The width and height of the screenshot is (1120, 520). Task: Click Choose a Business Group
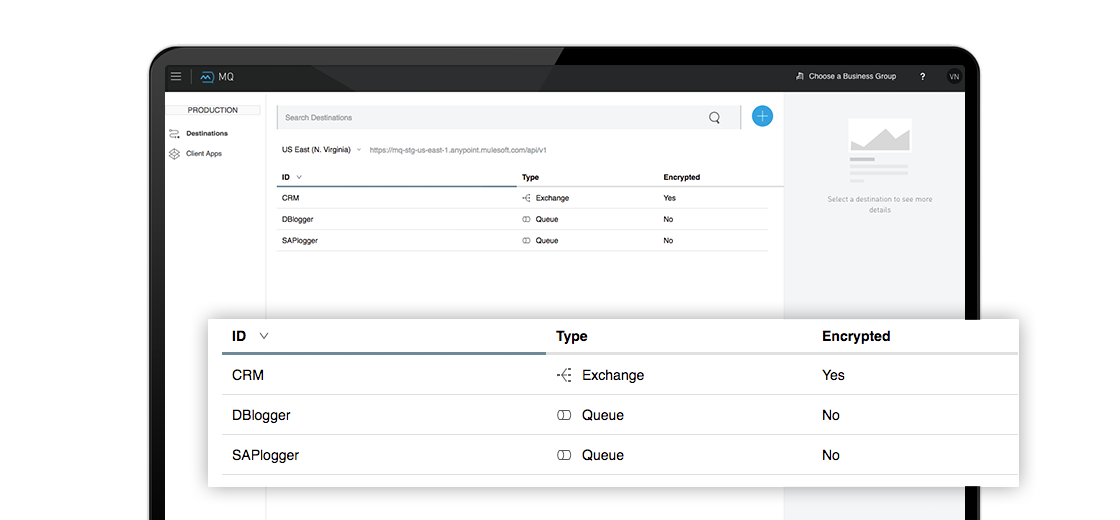coord(851,76)
